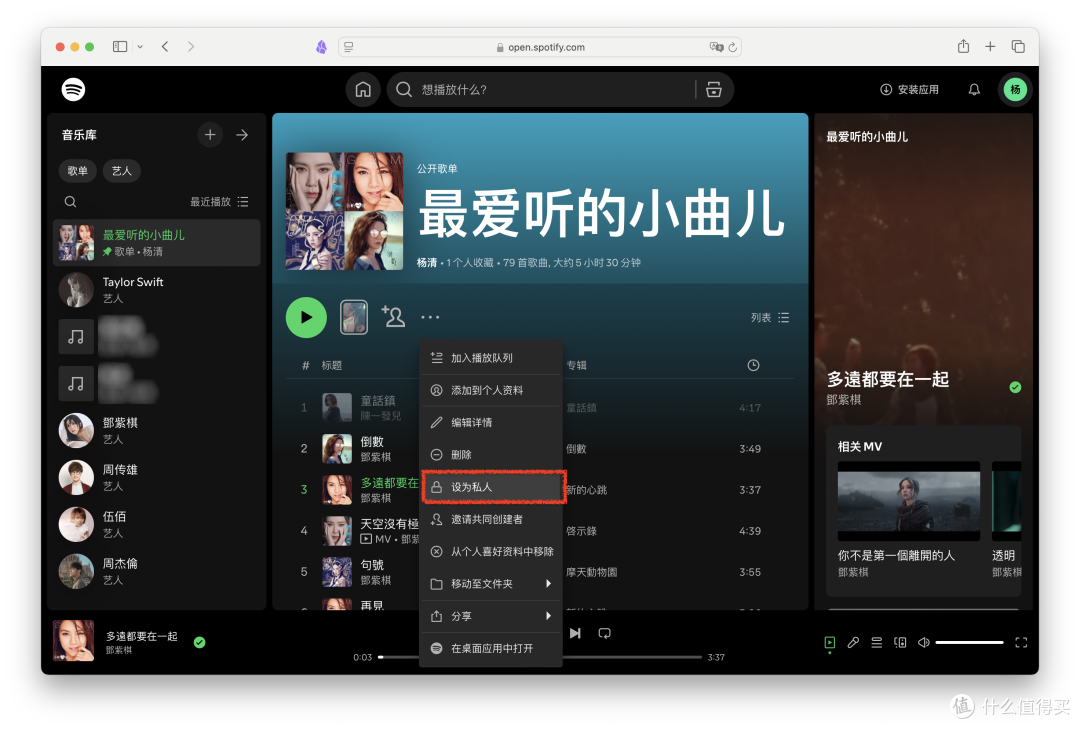The image size is (1080, 729).
Task: Toggle saved checkmark in bottom player
Action: (x=200, y=642)
